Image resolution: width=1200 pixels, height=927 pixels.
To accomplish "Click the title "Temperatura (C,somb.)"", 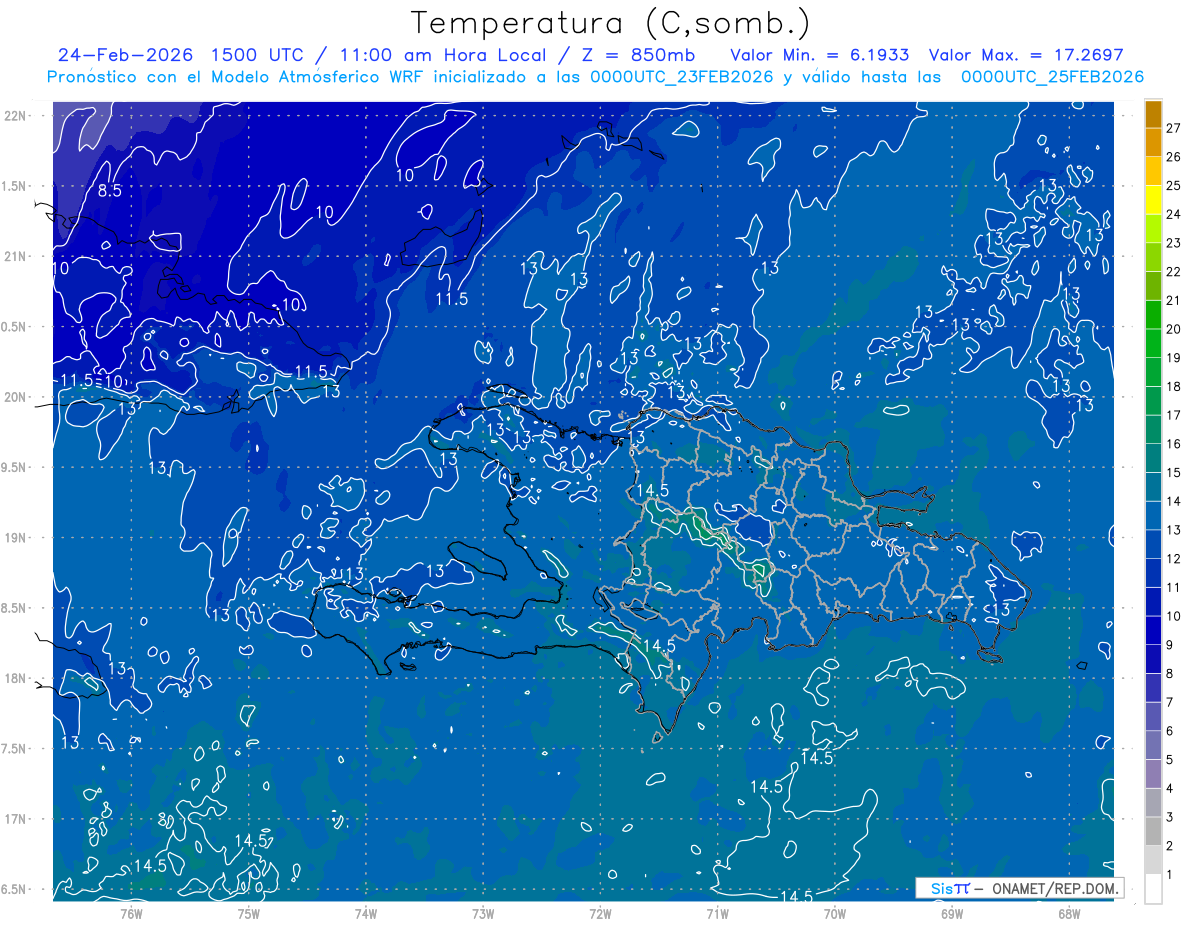I will pyautogui.click(x=611, y=24).
